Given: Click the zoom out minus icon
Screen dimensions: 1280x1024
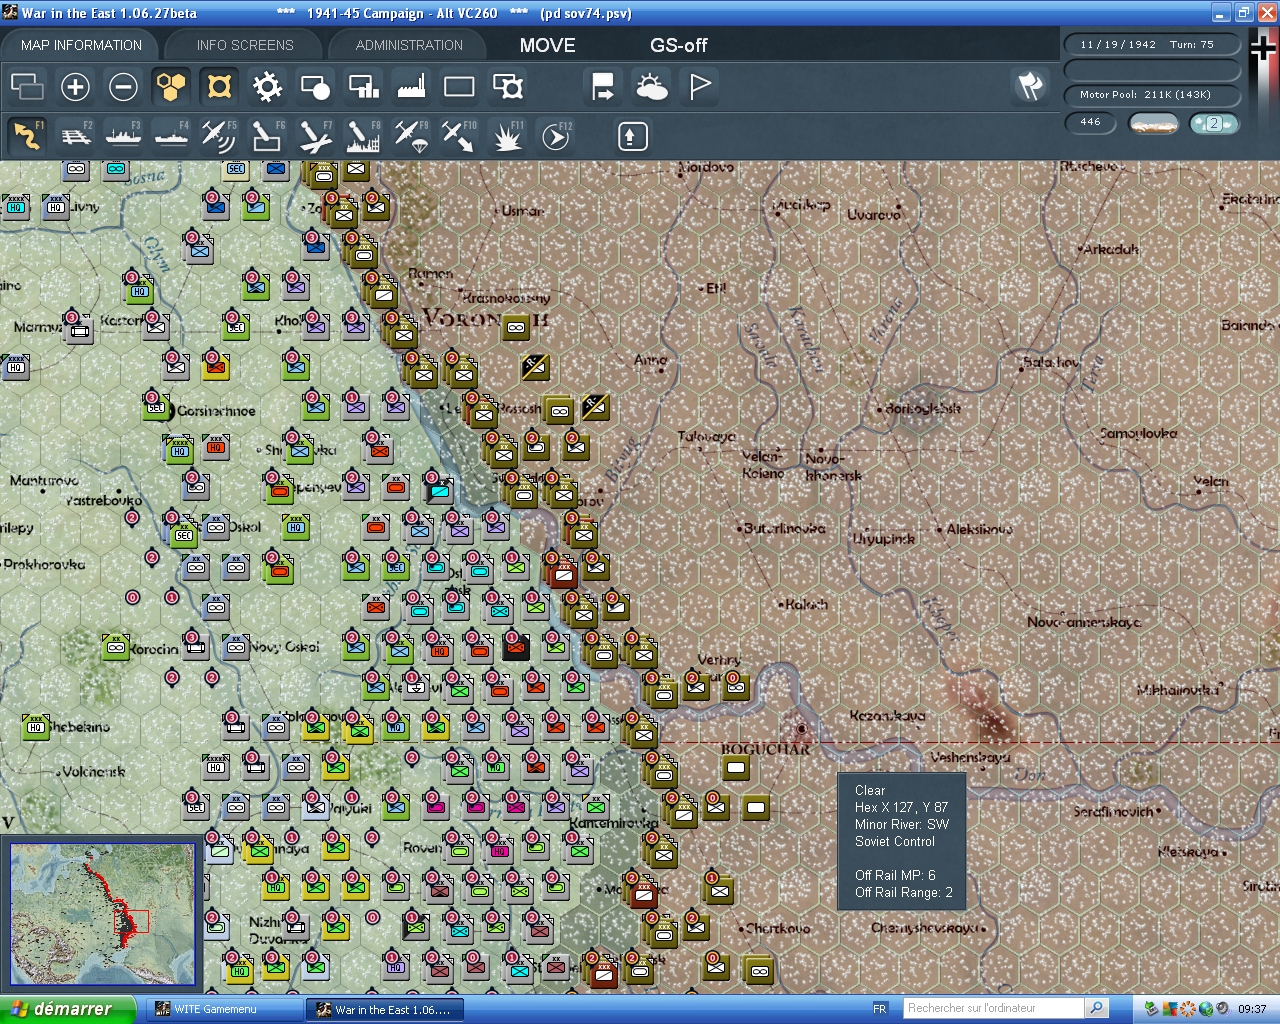Looking at the screenshot, I should [123, 87].
